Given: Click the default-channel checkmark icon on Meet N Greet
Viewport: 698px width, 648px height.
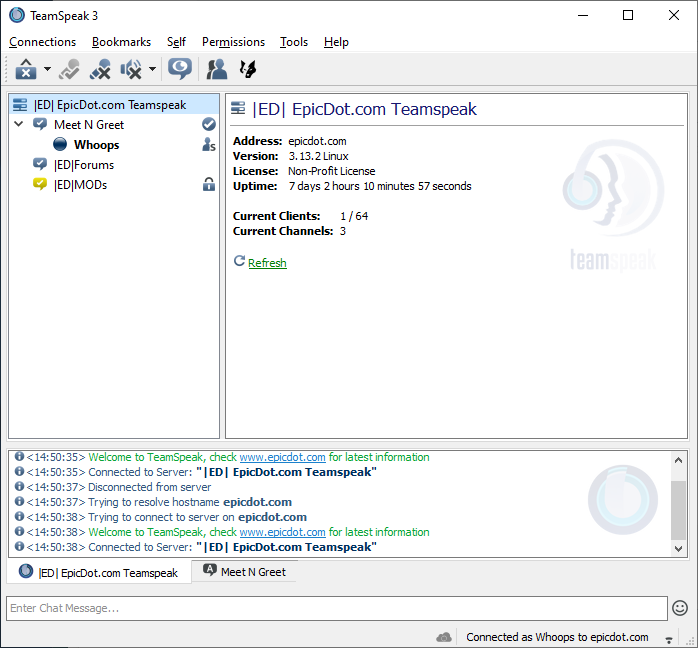Looking at the screenshot, I should [x=209, y=124].
